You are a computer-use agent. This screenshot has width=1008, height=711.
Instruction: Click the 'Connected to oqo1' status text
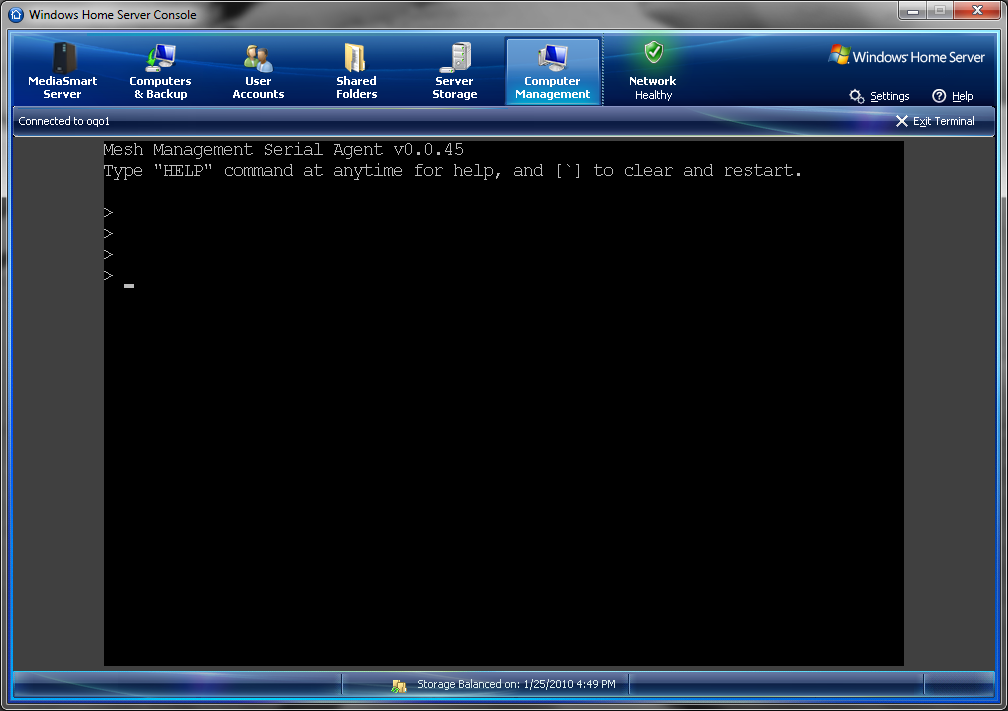pyautogui.click(x=64, y=121)
